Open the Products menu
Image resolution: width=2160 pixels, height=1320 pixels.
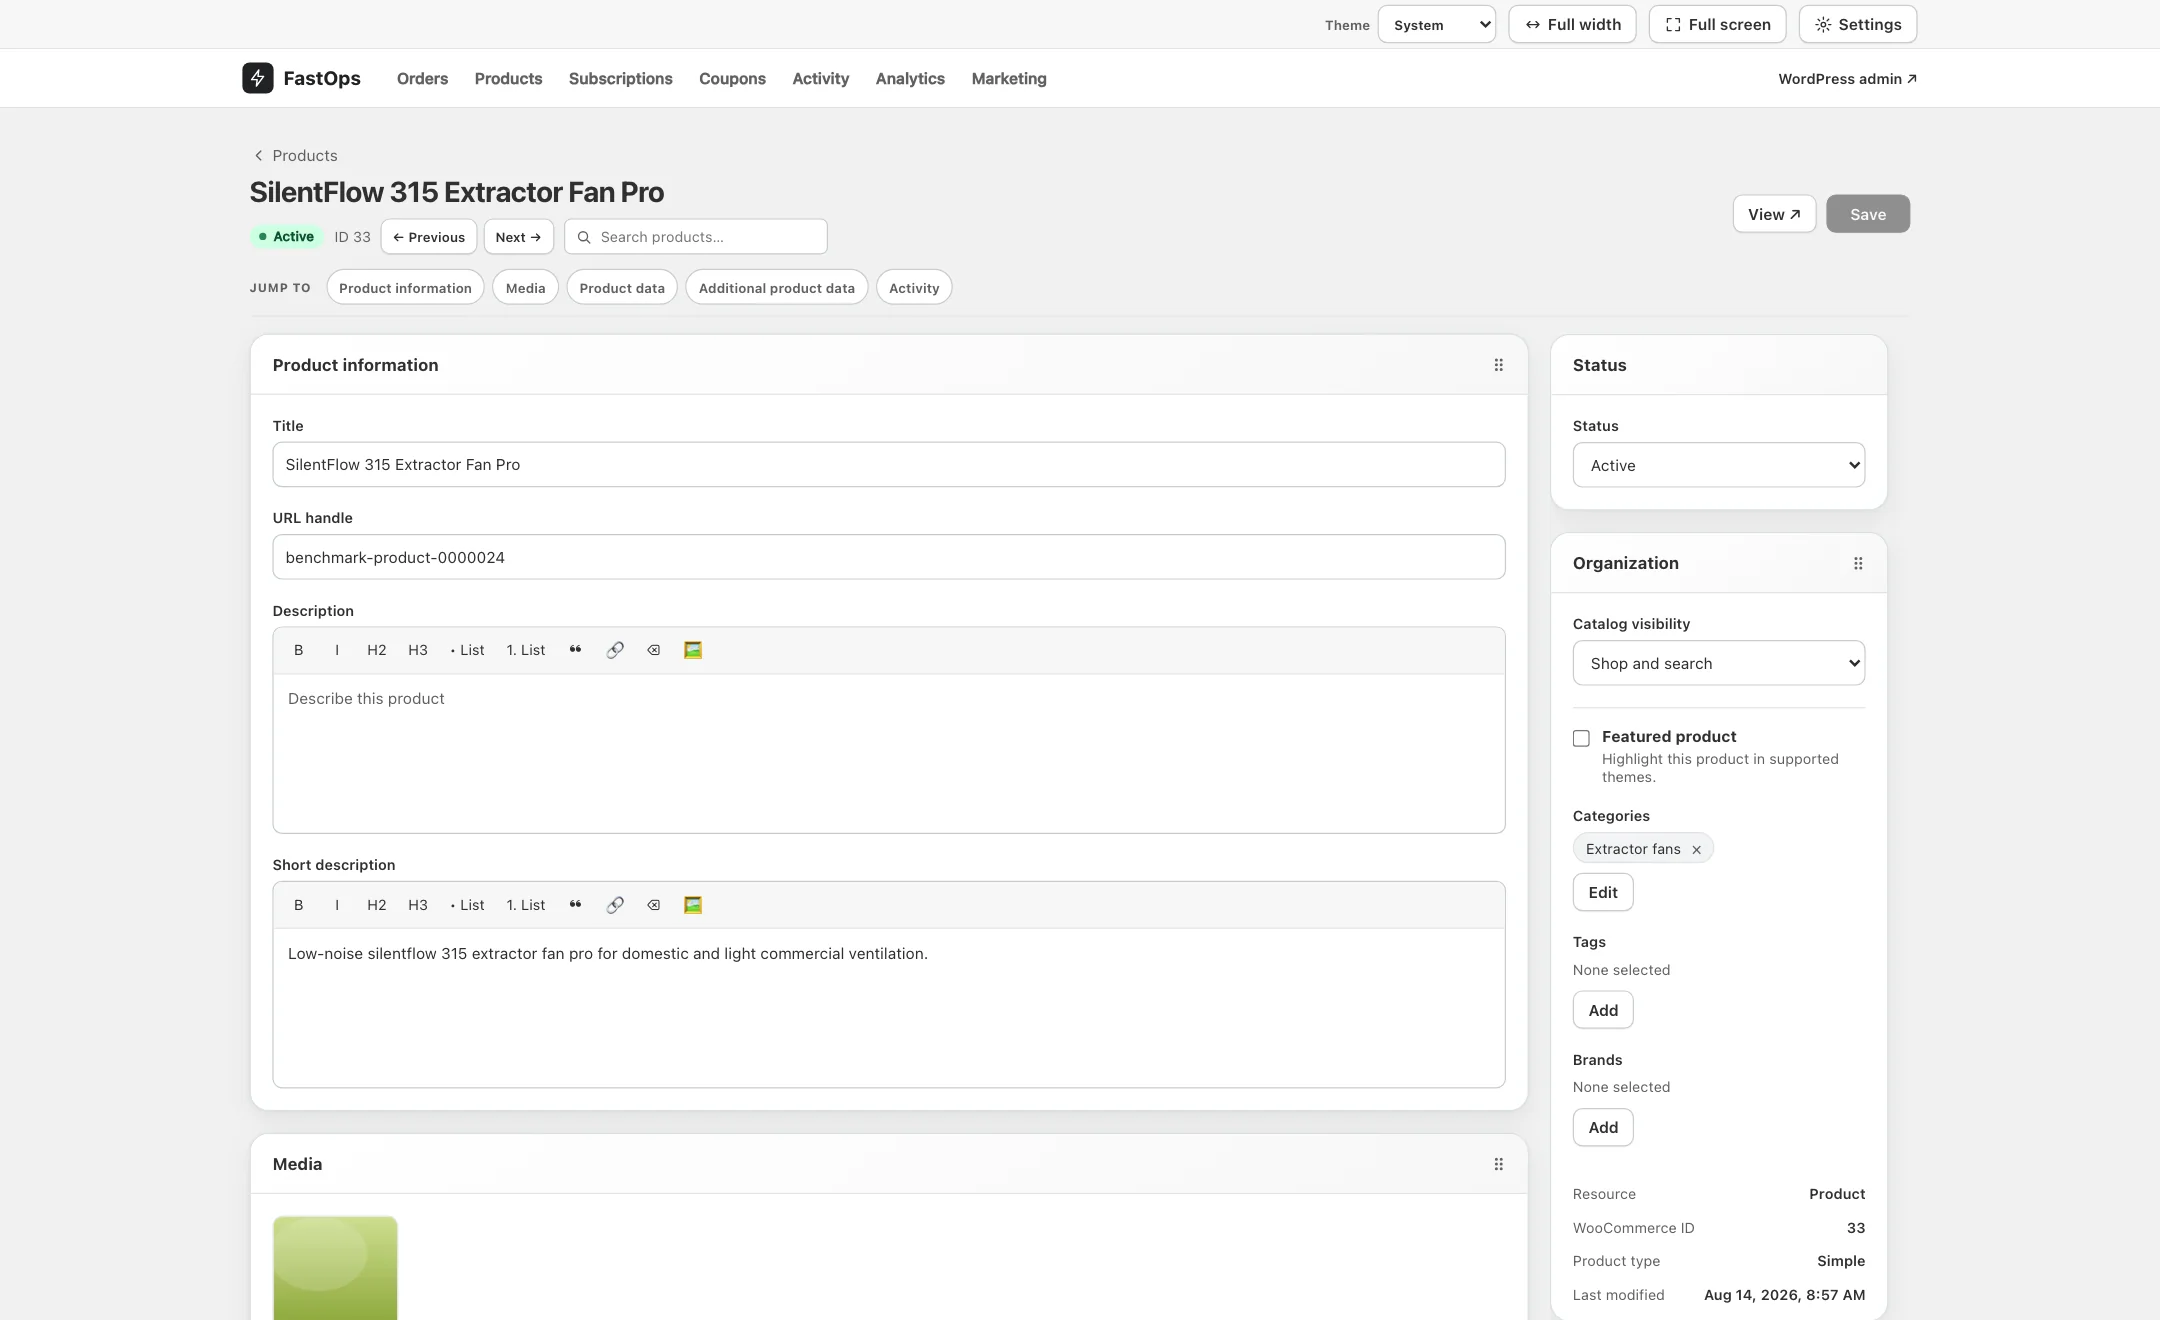(508, 78)
